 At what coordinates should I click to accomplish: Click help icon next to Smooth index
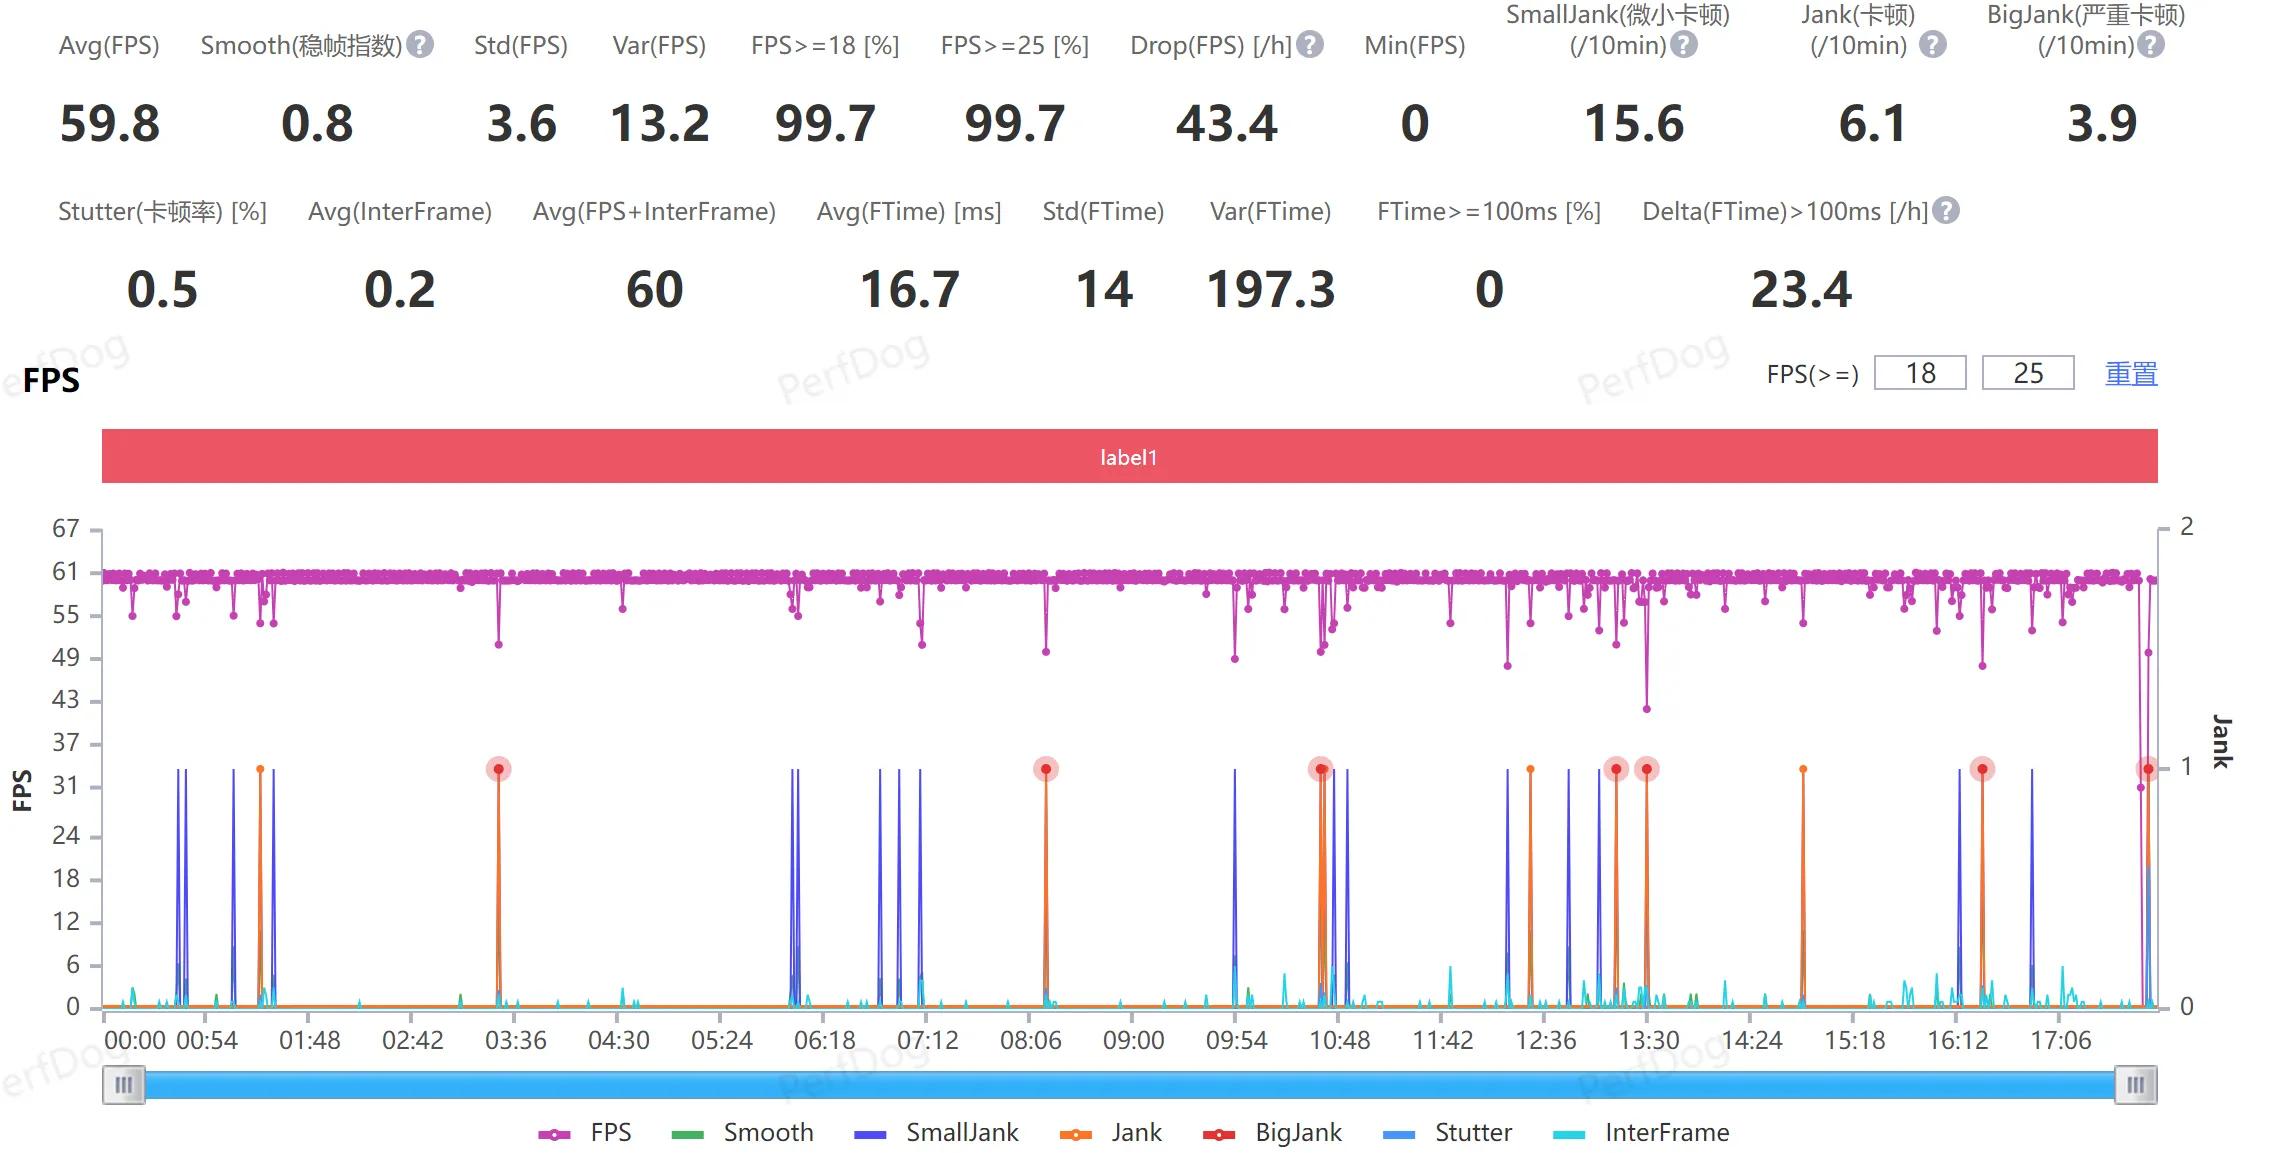(x=421, y=45)
